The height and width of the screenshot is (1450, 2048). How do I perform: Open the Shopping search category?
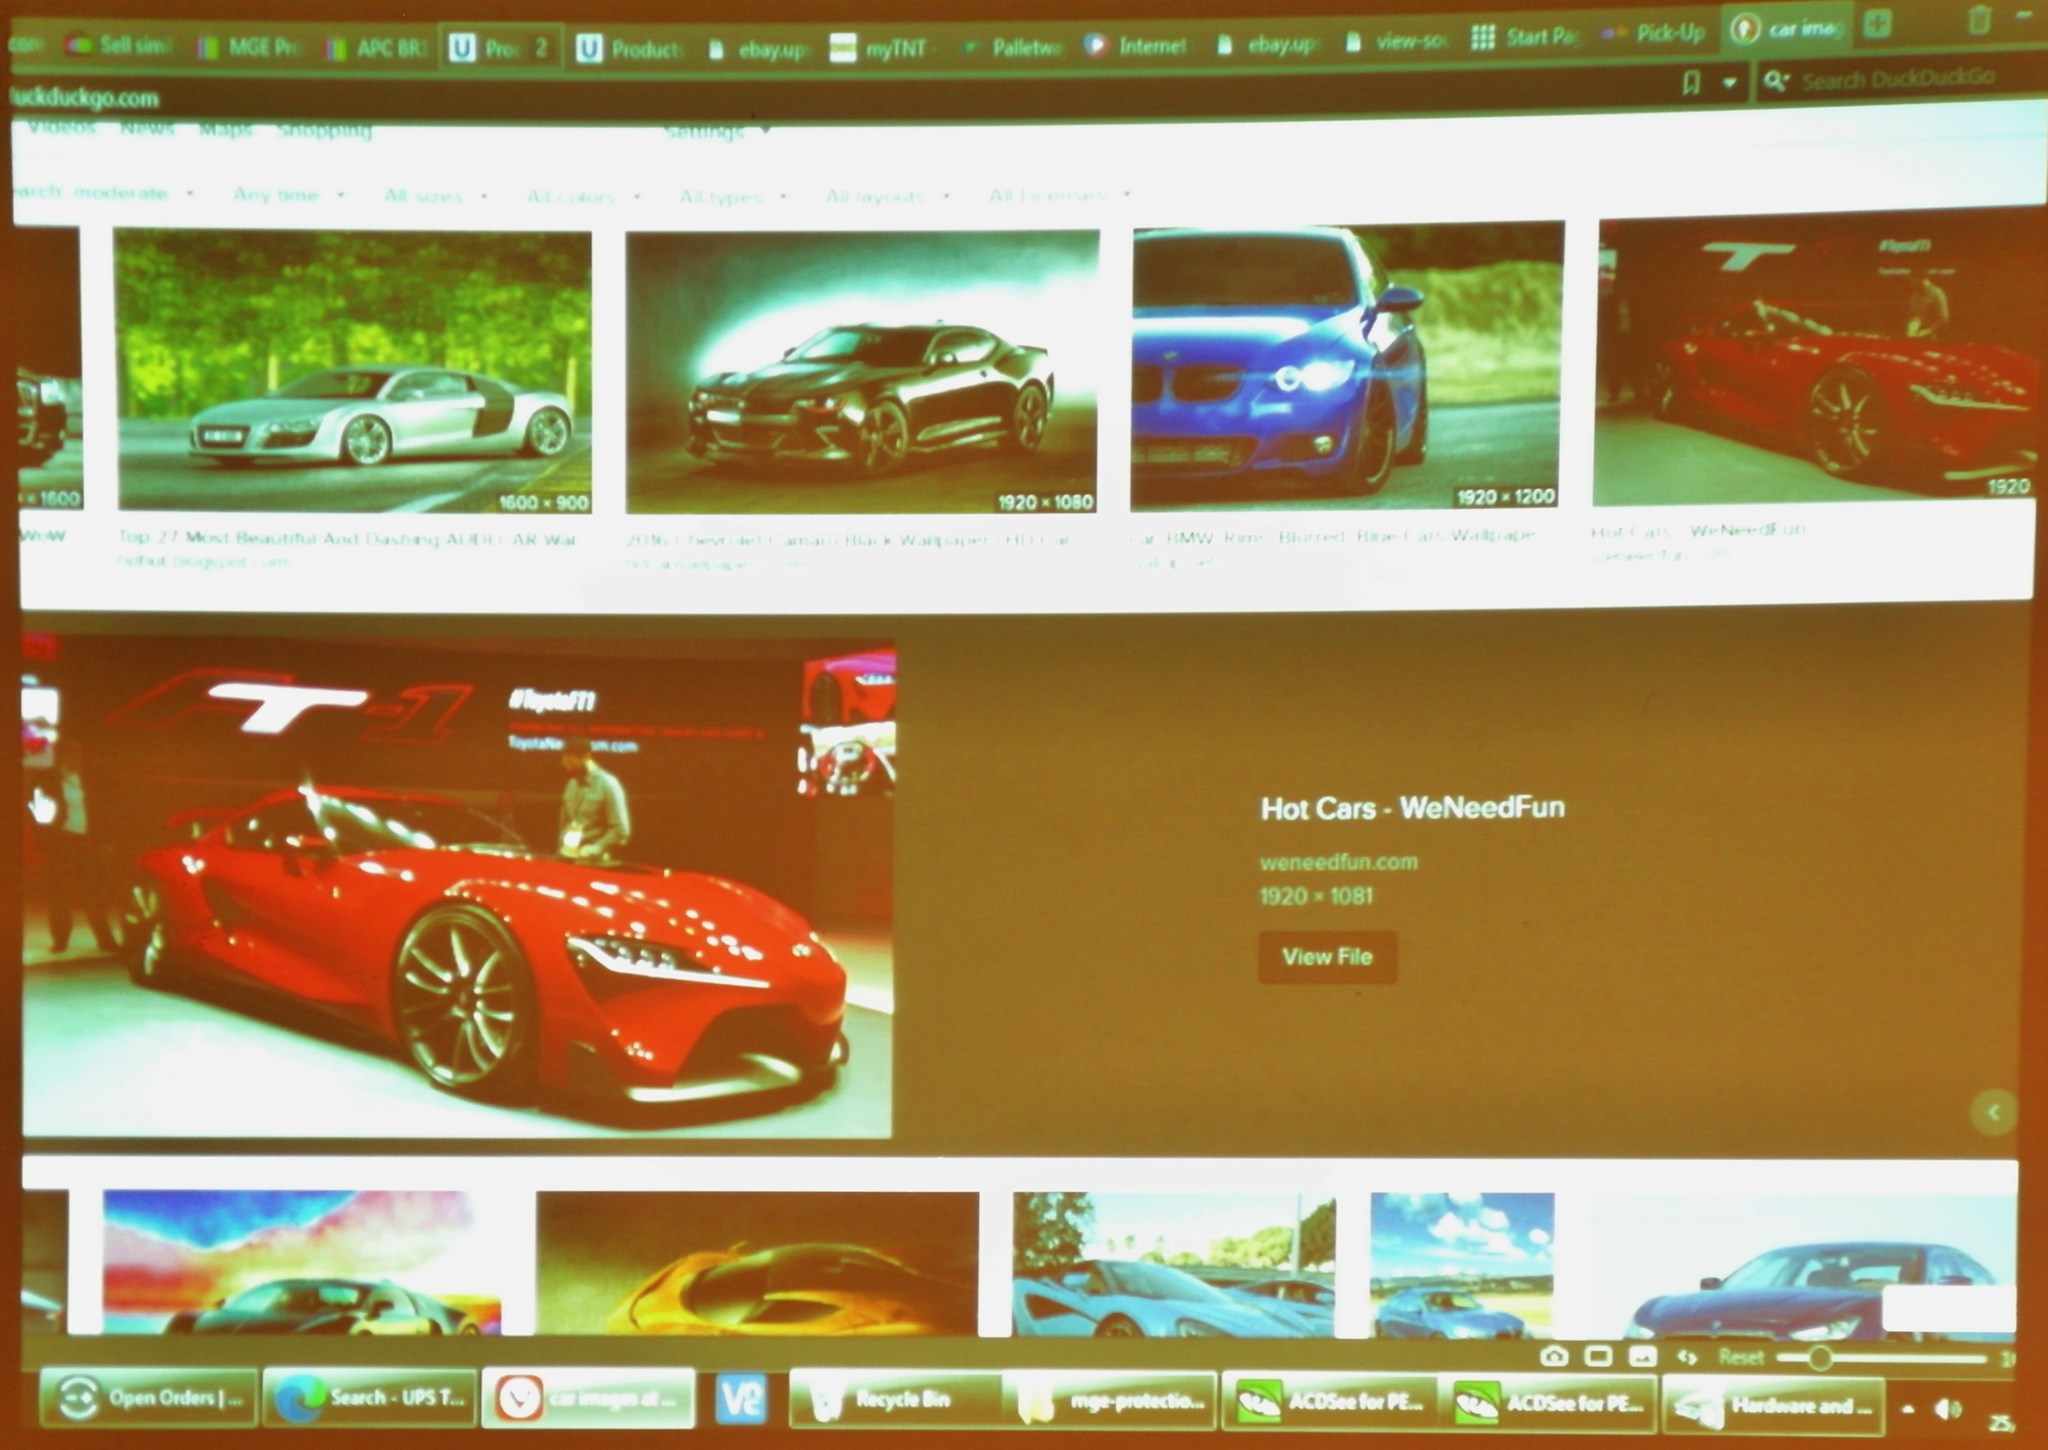[x=325, y=129]
